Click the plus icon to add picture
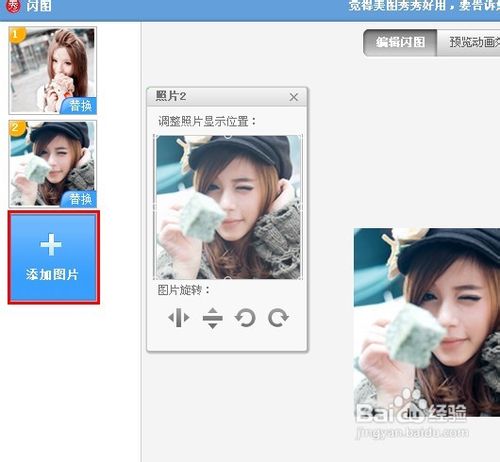The height and width of the screenshot is (462, 500). [51, 245]
